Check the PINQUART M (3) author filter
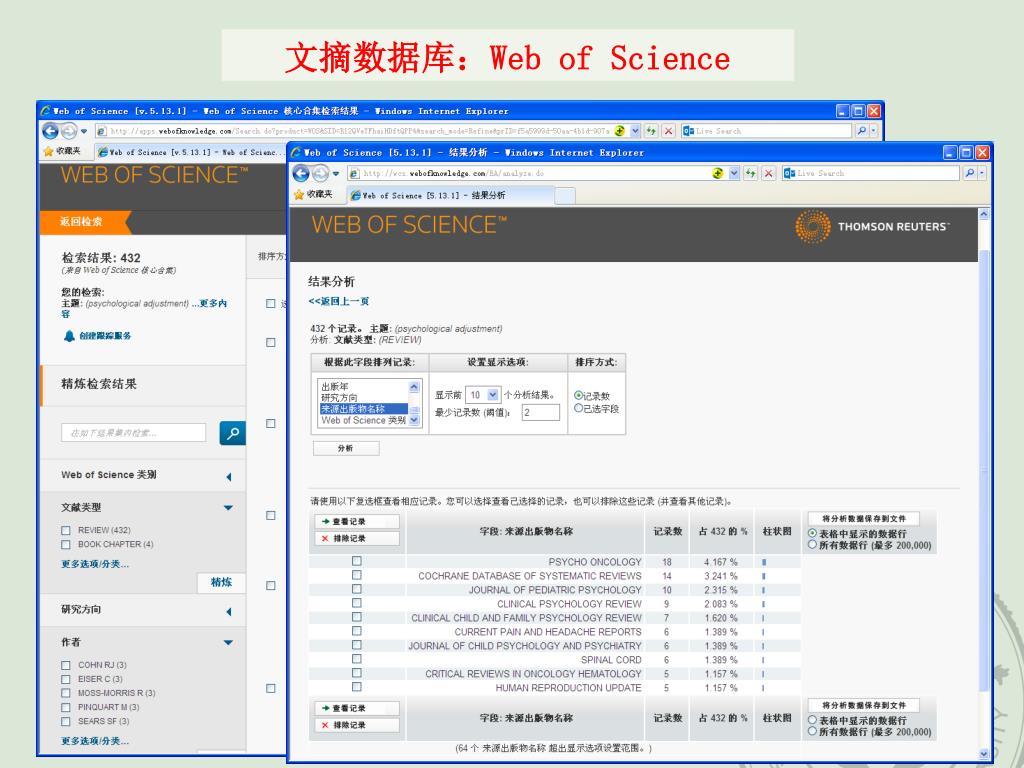The image size is (1024, 768). (65, 707)
